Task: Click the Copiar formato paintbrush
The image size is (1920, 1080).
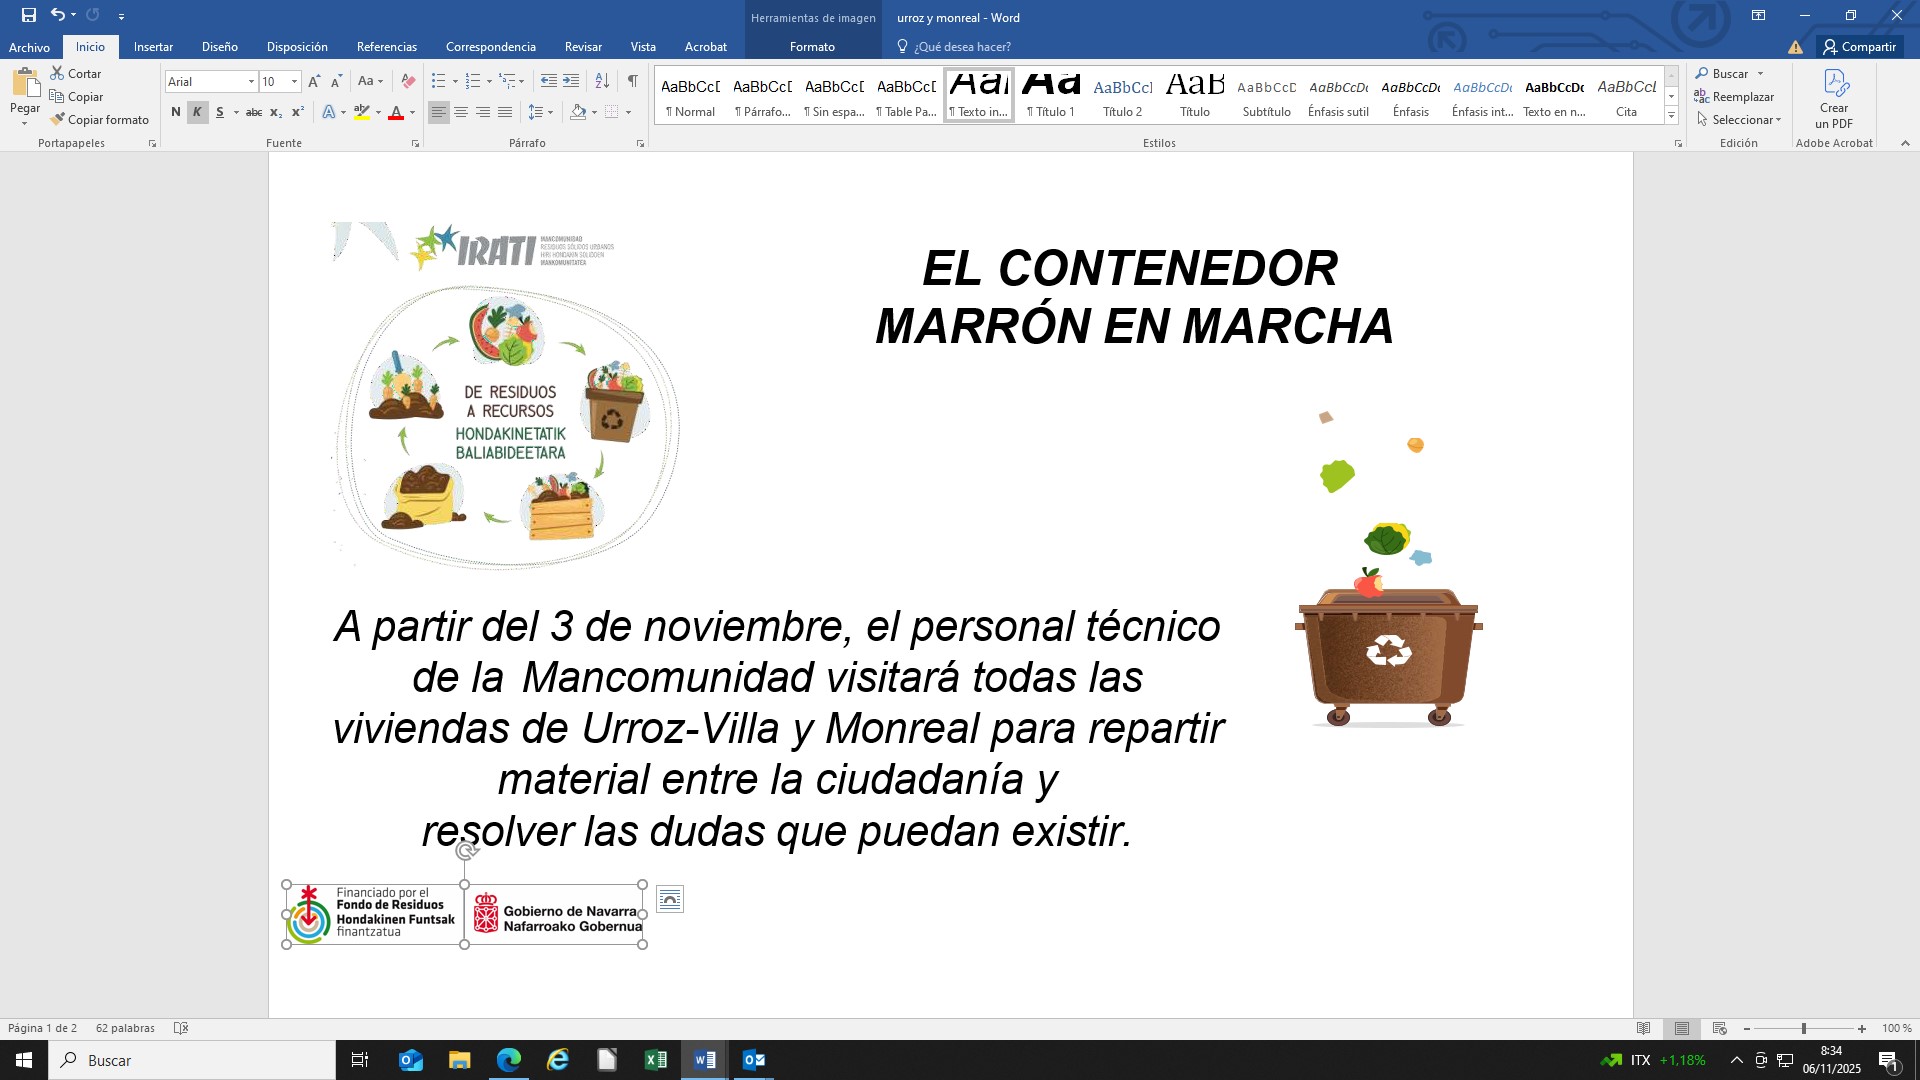Action: coord(99,120)
